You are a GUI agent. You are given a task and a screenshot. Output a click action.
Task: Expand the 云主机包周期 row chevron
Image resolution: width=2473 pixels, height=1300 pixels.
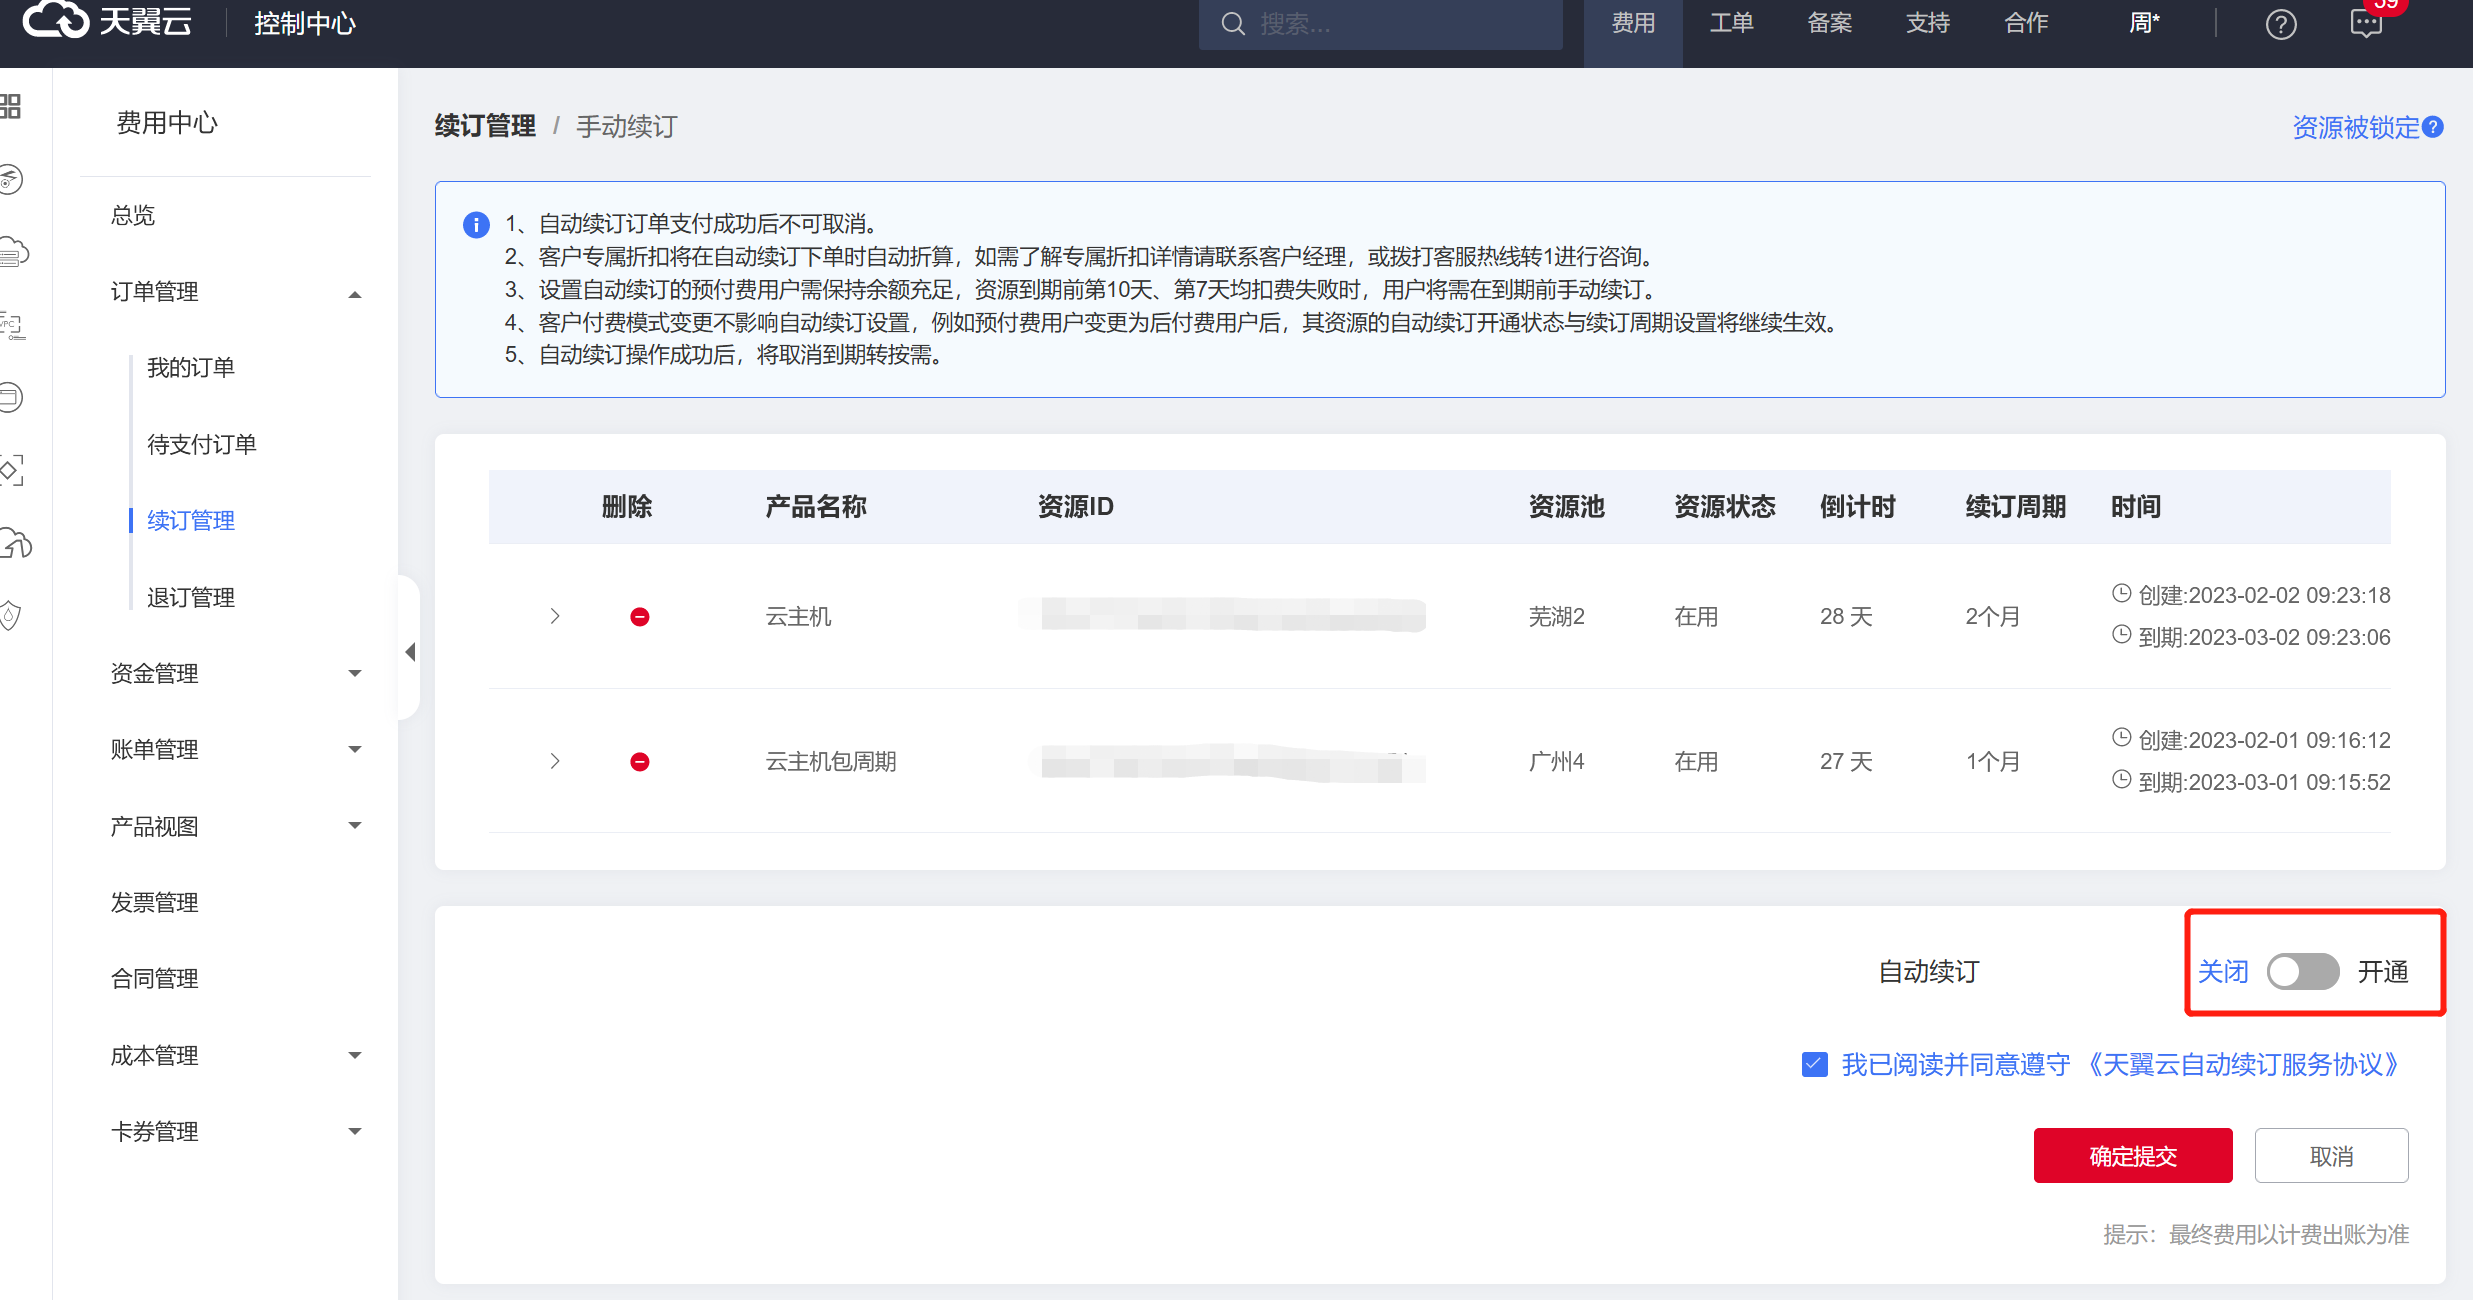tap(555, 762)
